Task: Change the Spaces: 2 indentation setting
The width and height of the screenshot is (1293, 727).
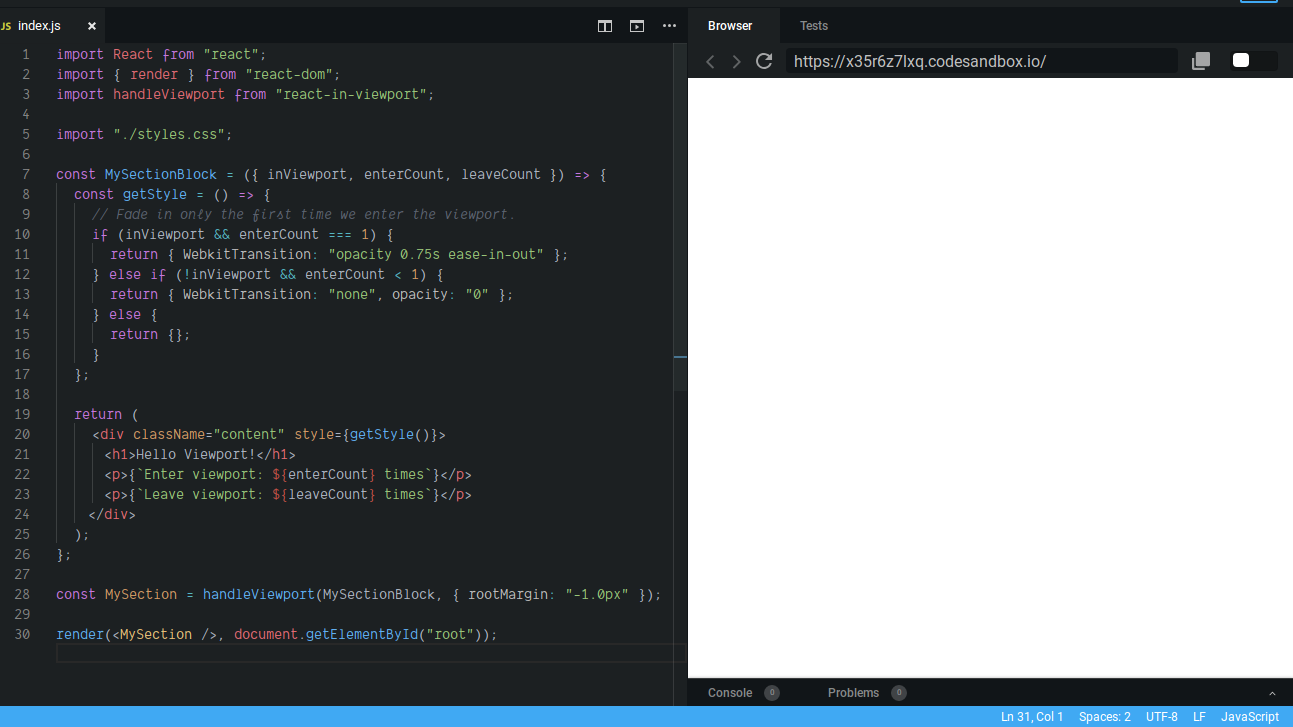Action: tap(1104, 716)
